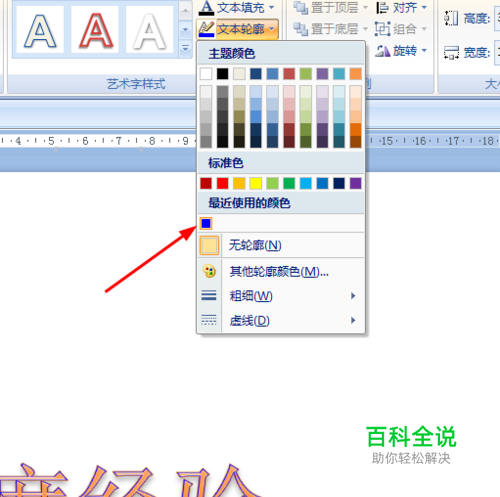The image size is (500, 497).
Task: Click the Height (高度) icon
Action: (451, 18)
